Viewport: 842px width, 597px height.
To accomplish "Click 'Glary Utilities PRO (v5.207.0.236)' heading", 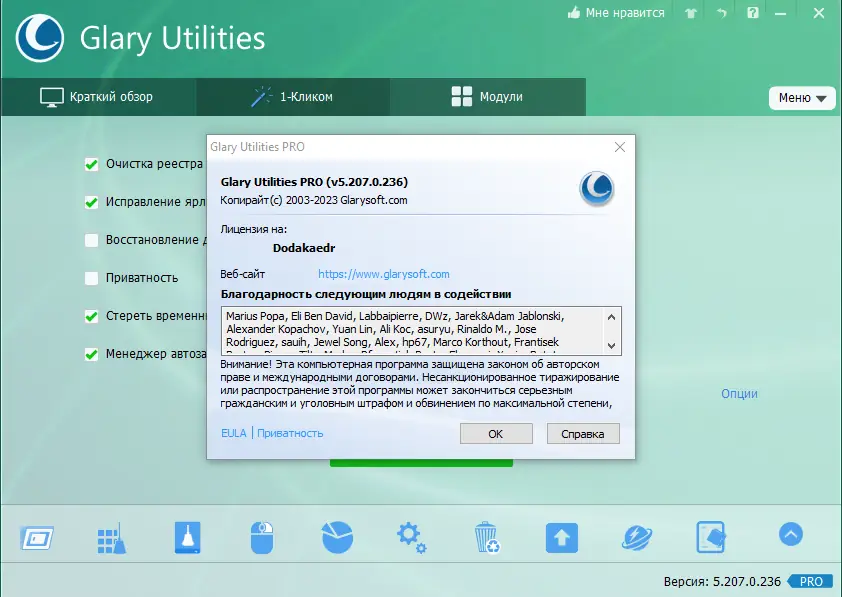I will pos(314,182).
